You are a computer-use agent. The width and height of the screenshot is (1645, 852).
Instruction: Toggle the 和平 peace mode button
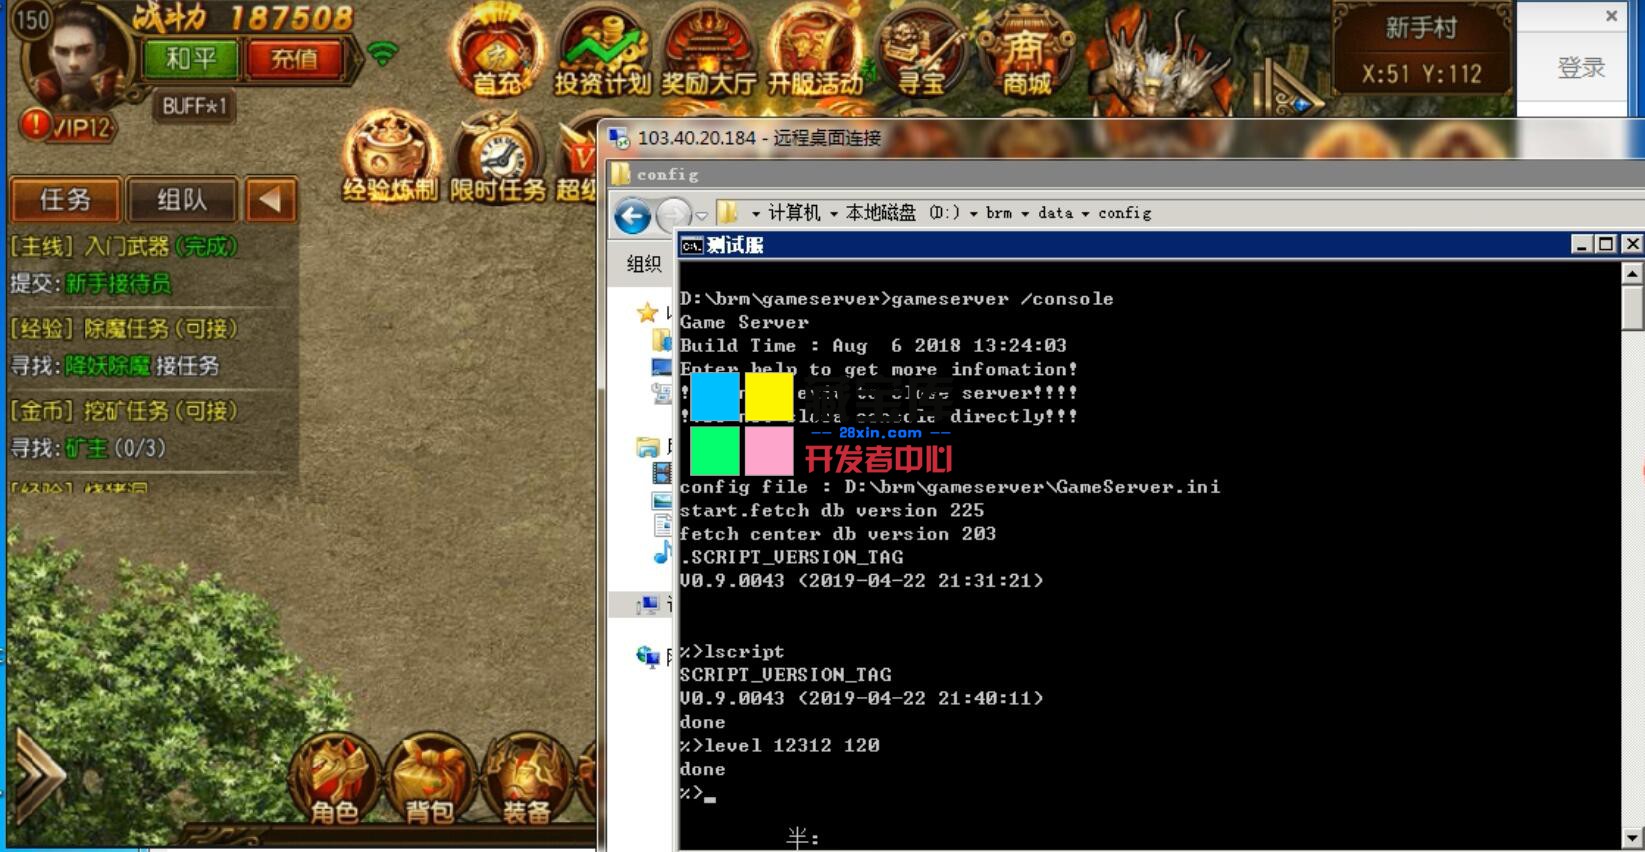(191, 59)
